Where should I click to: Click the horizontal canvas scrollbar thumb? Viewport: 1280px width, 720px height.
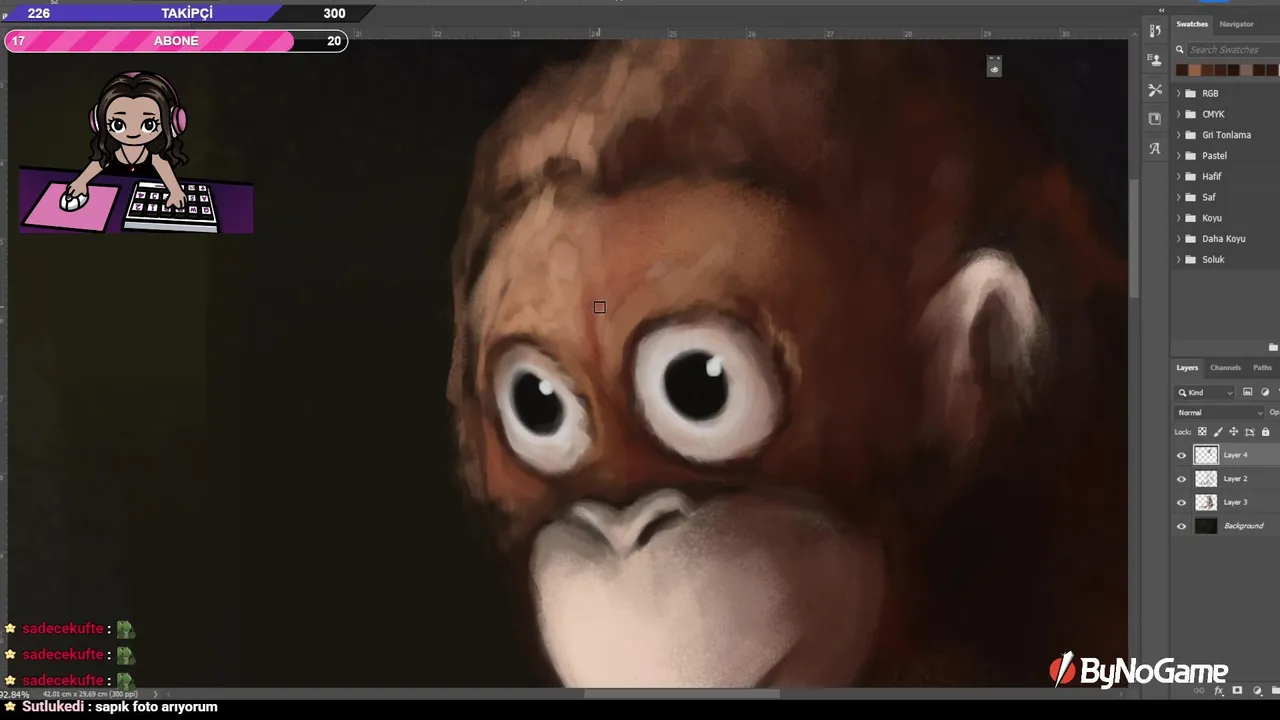681,694
